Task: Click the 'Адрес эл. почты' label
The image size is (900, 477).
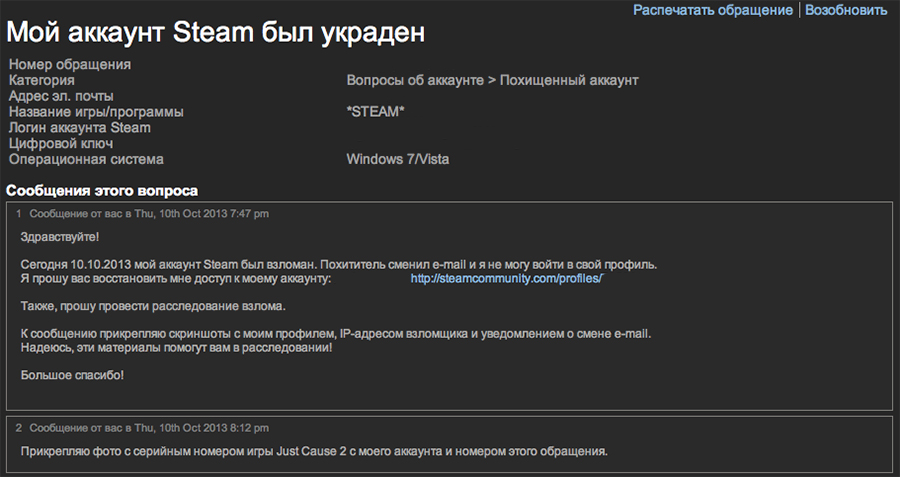Action: (61, 96)
